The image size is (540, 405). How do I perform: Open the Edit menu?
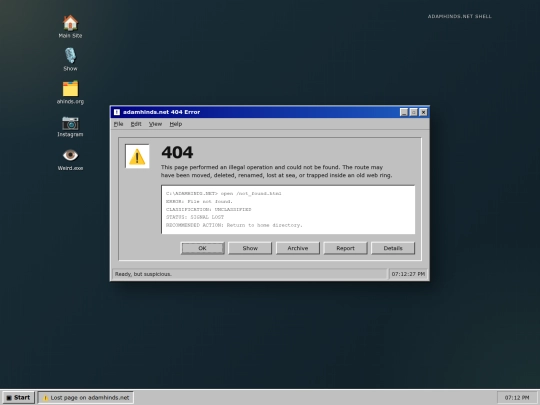[x=136, y=124]
